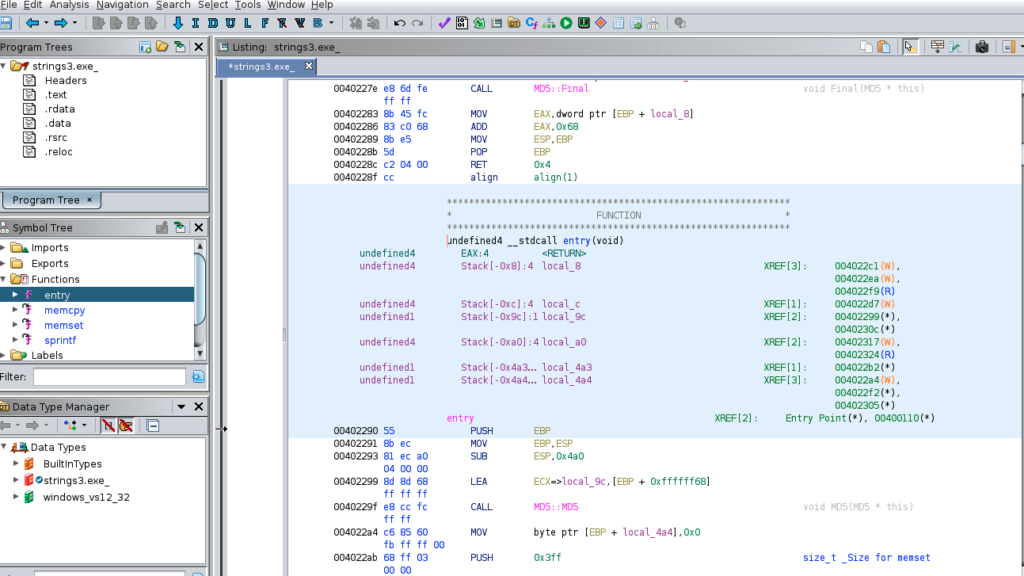Image resolution: width=1024 pixels, height=576 pixels.
Task: Expand the Exports folder in Symbol Tree
Action: tap(4, 263)
